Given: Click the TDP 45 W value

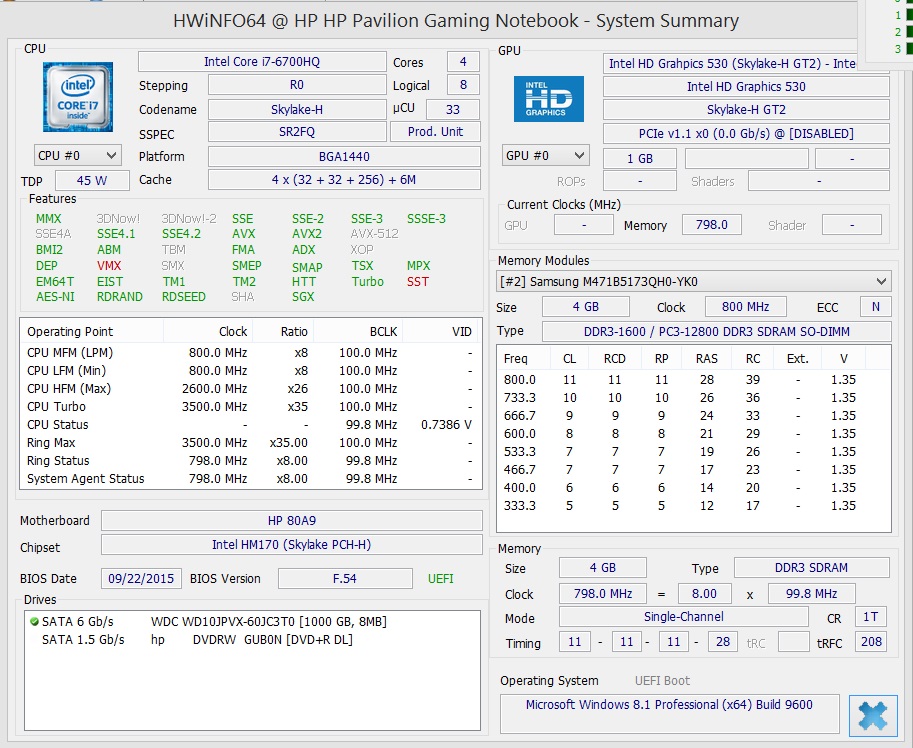Looking at the screenshot, I should pos(92,180).
